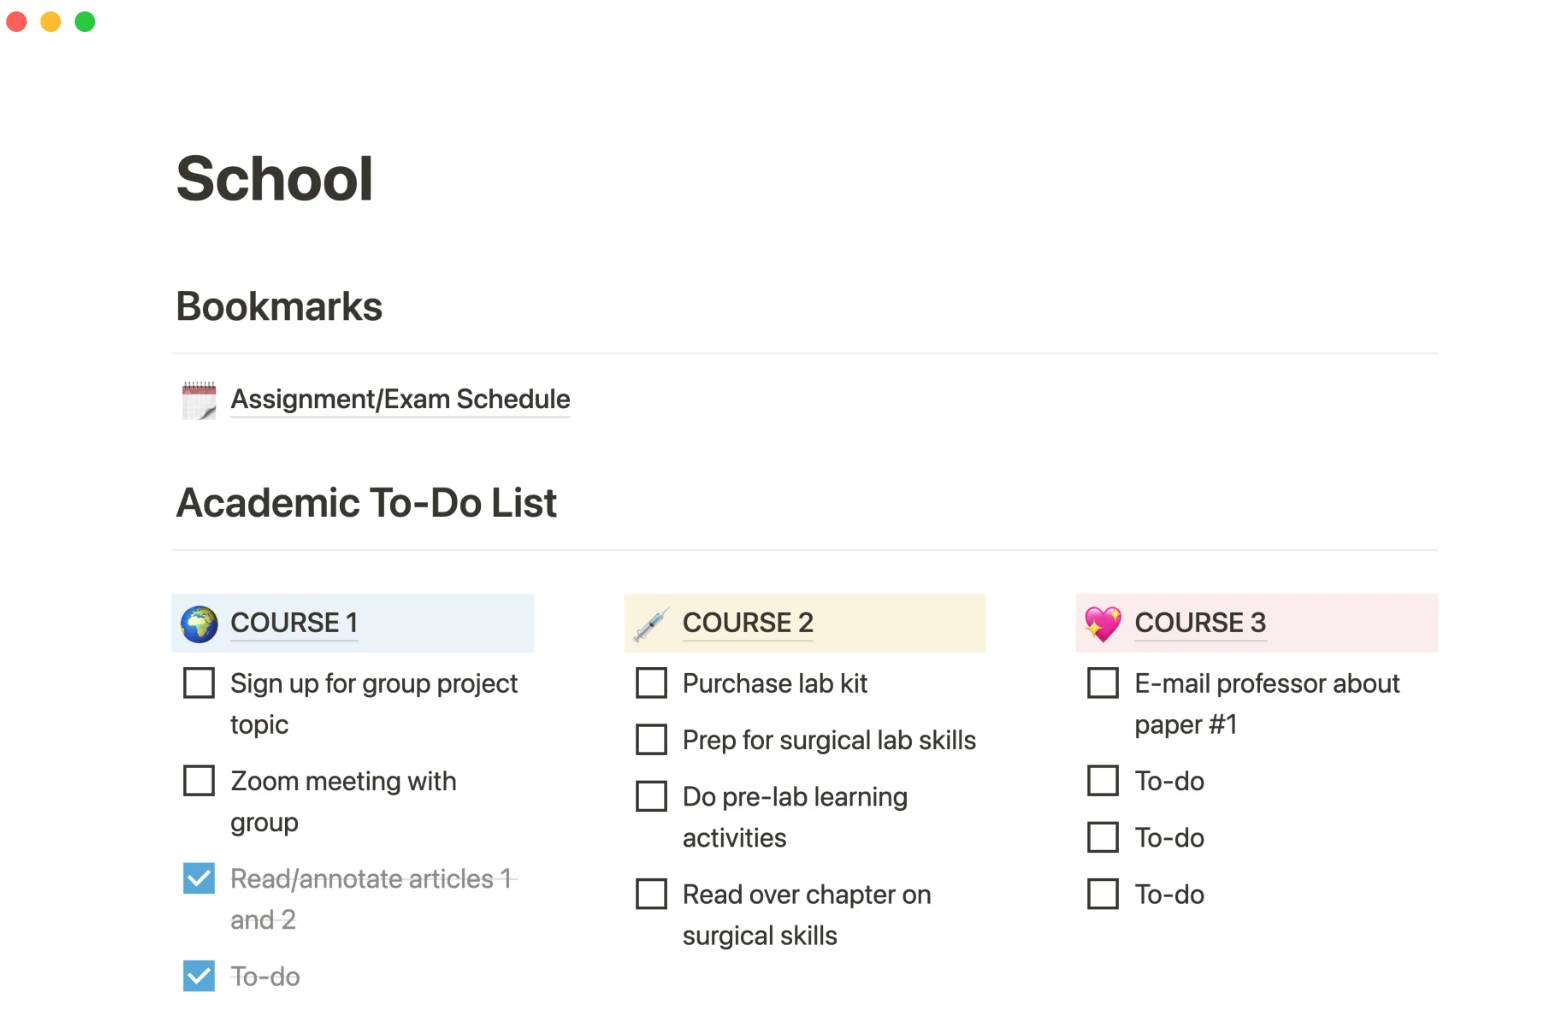Uncheck the completed To-do under Course 1
The image size is (1552, 1012).
pos(199,976)
